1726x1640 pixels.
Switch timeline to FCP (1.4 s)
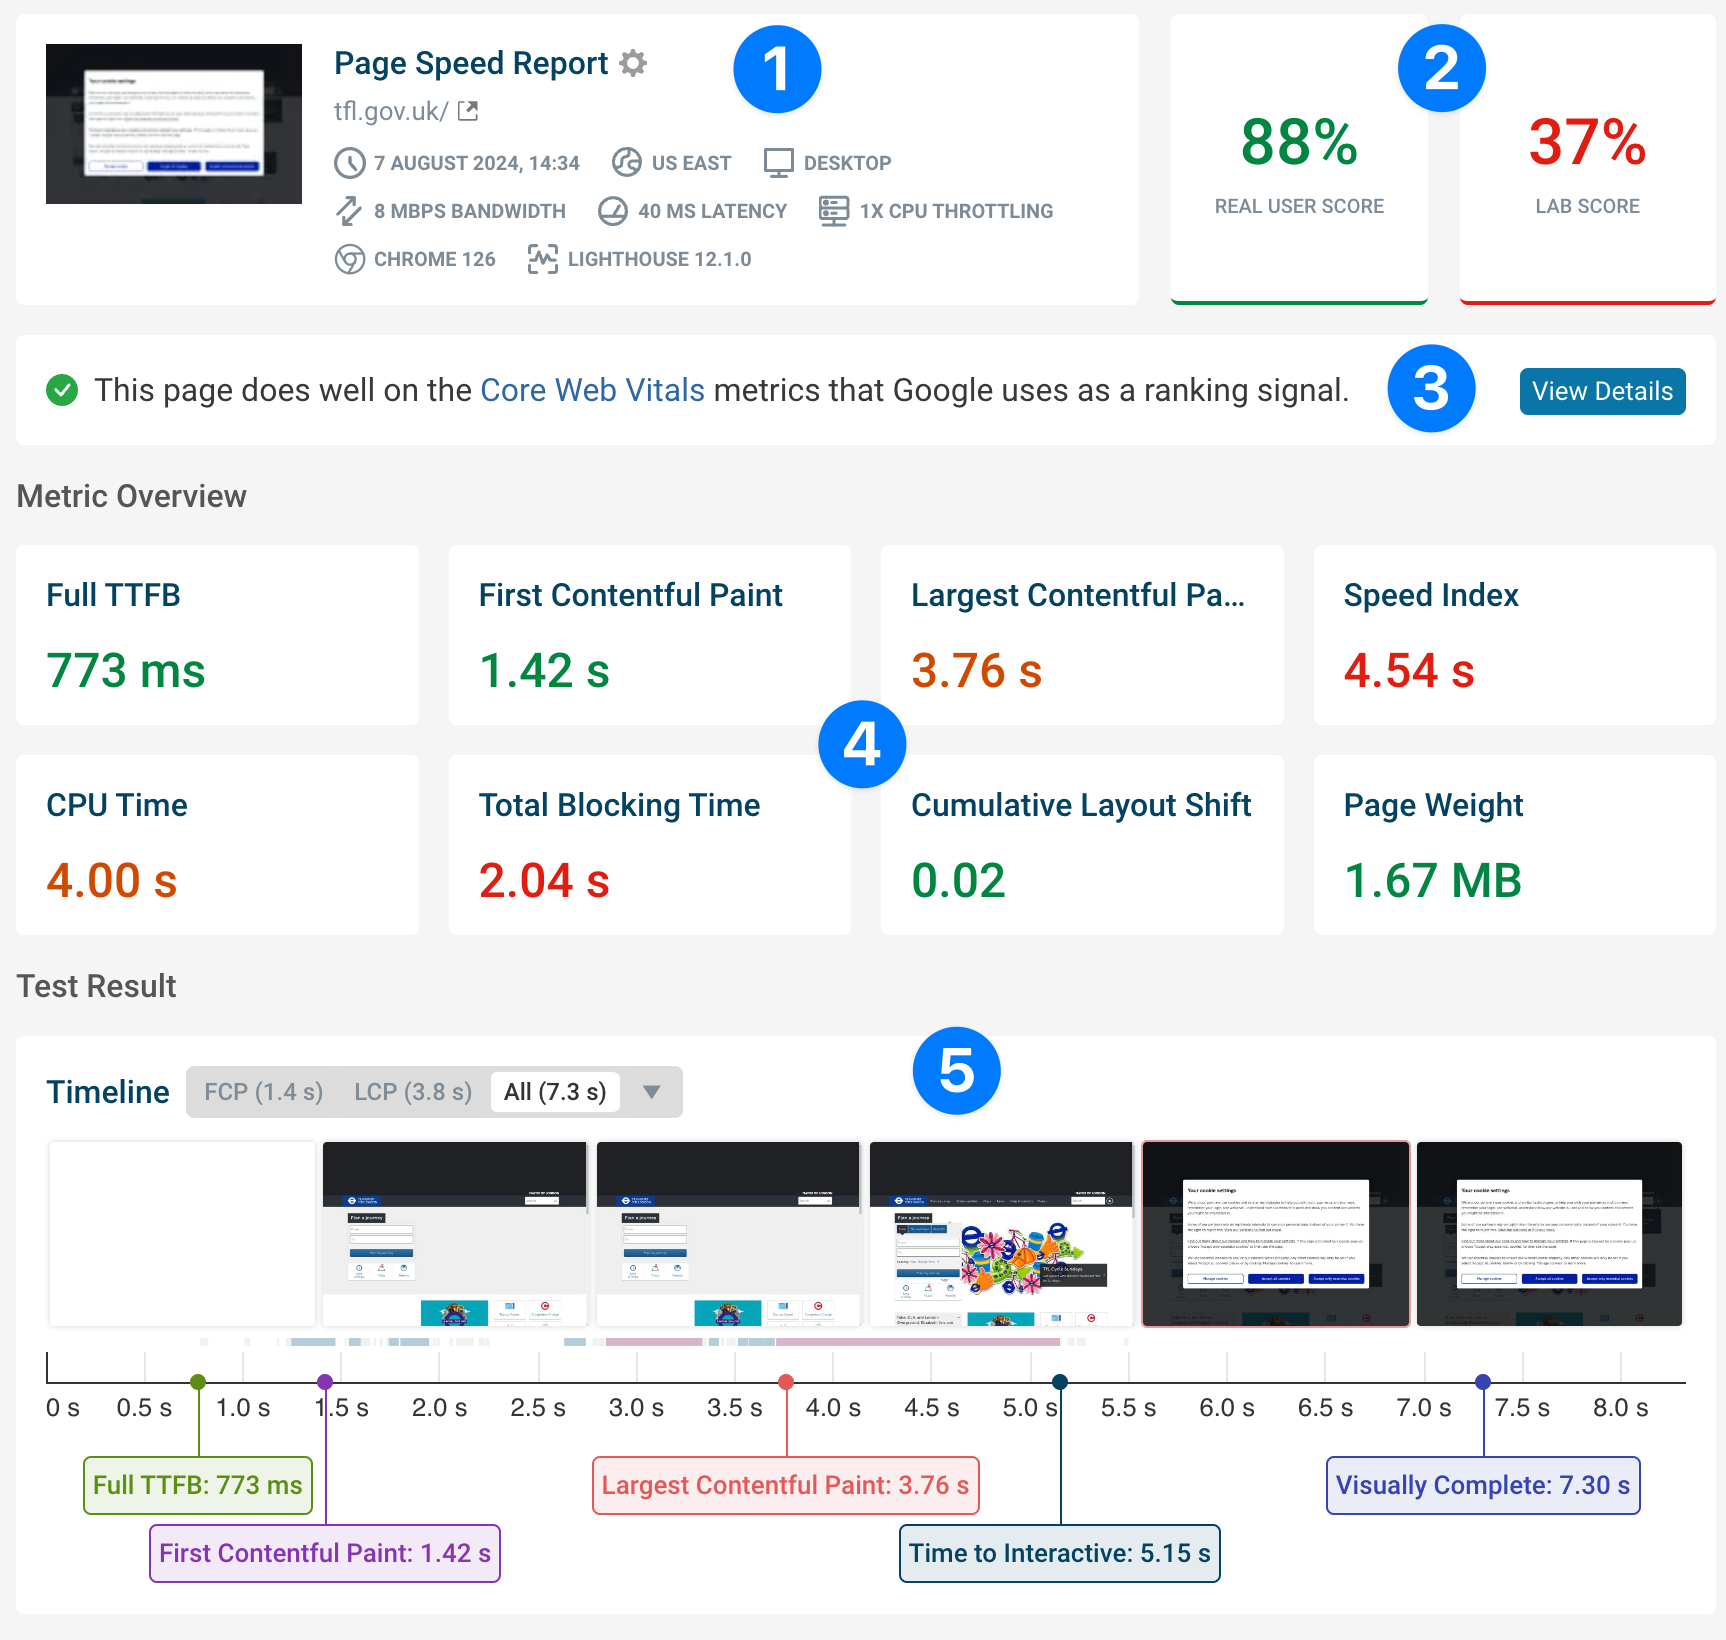264,1092
